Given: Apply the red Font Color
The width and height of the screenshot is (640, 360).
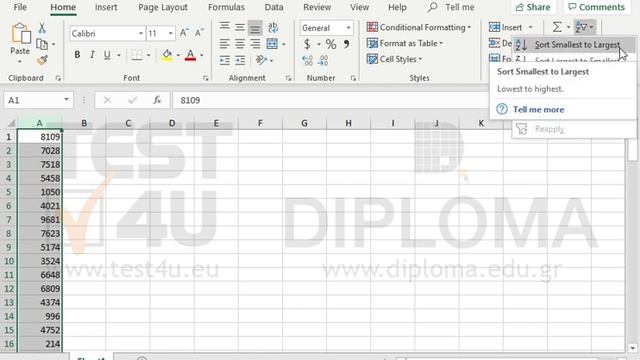Looking at the screenshot, I should coord(190,55).
